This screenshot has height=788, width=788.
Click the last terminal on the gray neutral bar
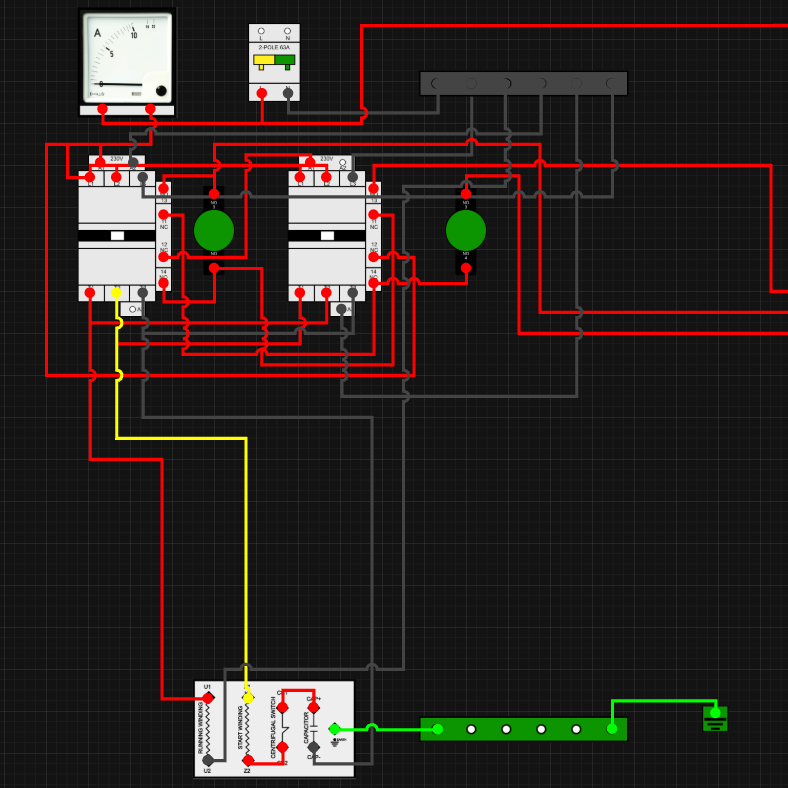pyautogui.click(x=612, y=83)
